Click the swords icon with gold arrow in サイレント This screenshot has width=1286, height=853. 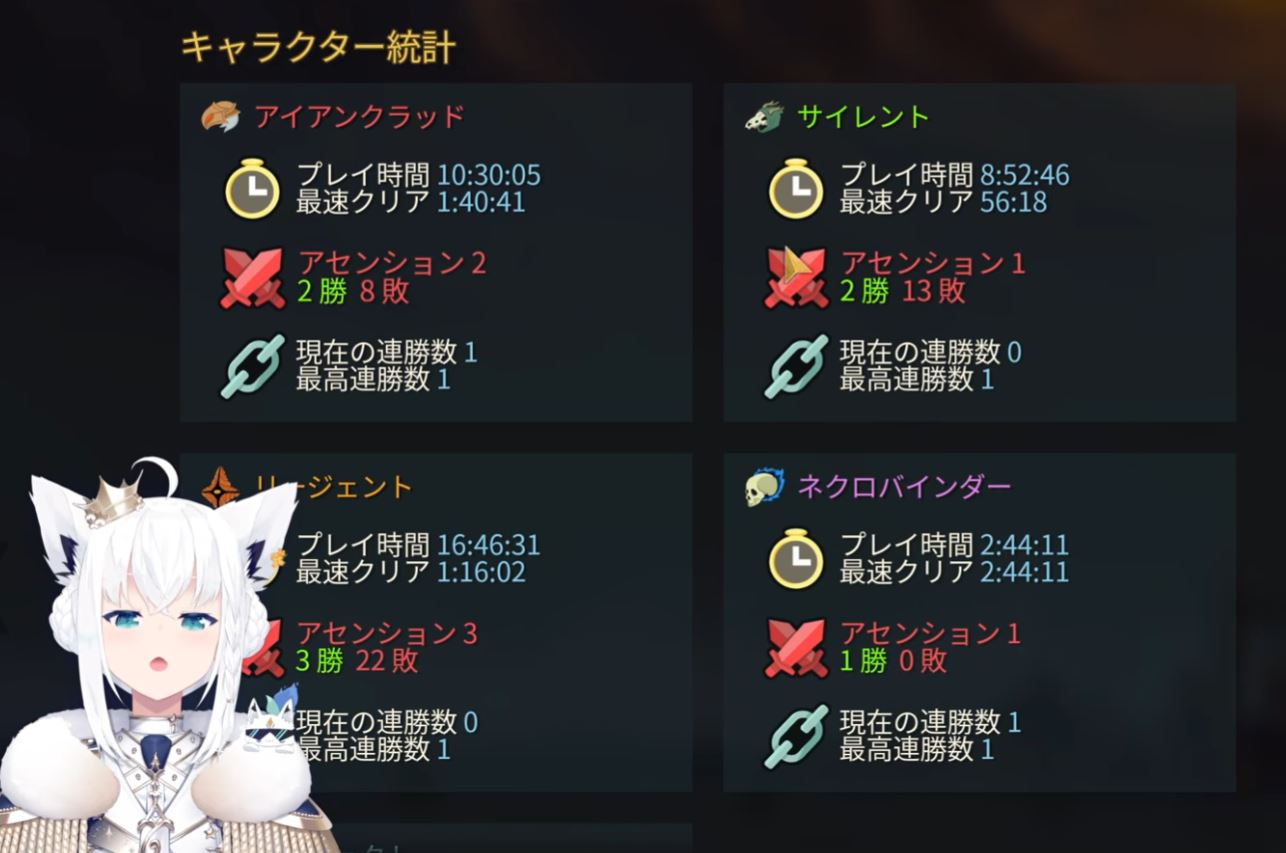pos(796,277)
